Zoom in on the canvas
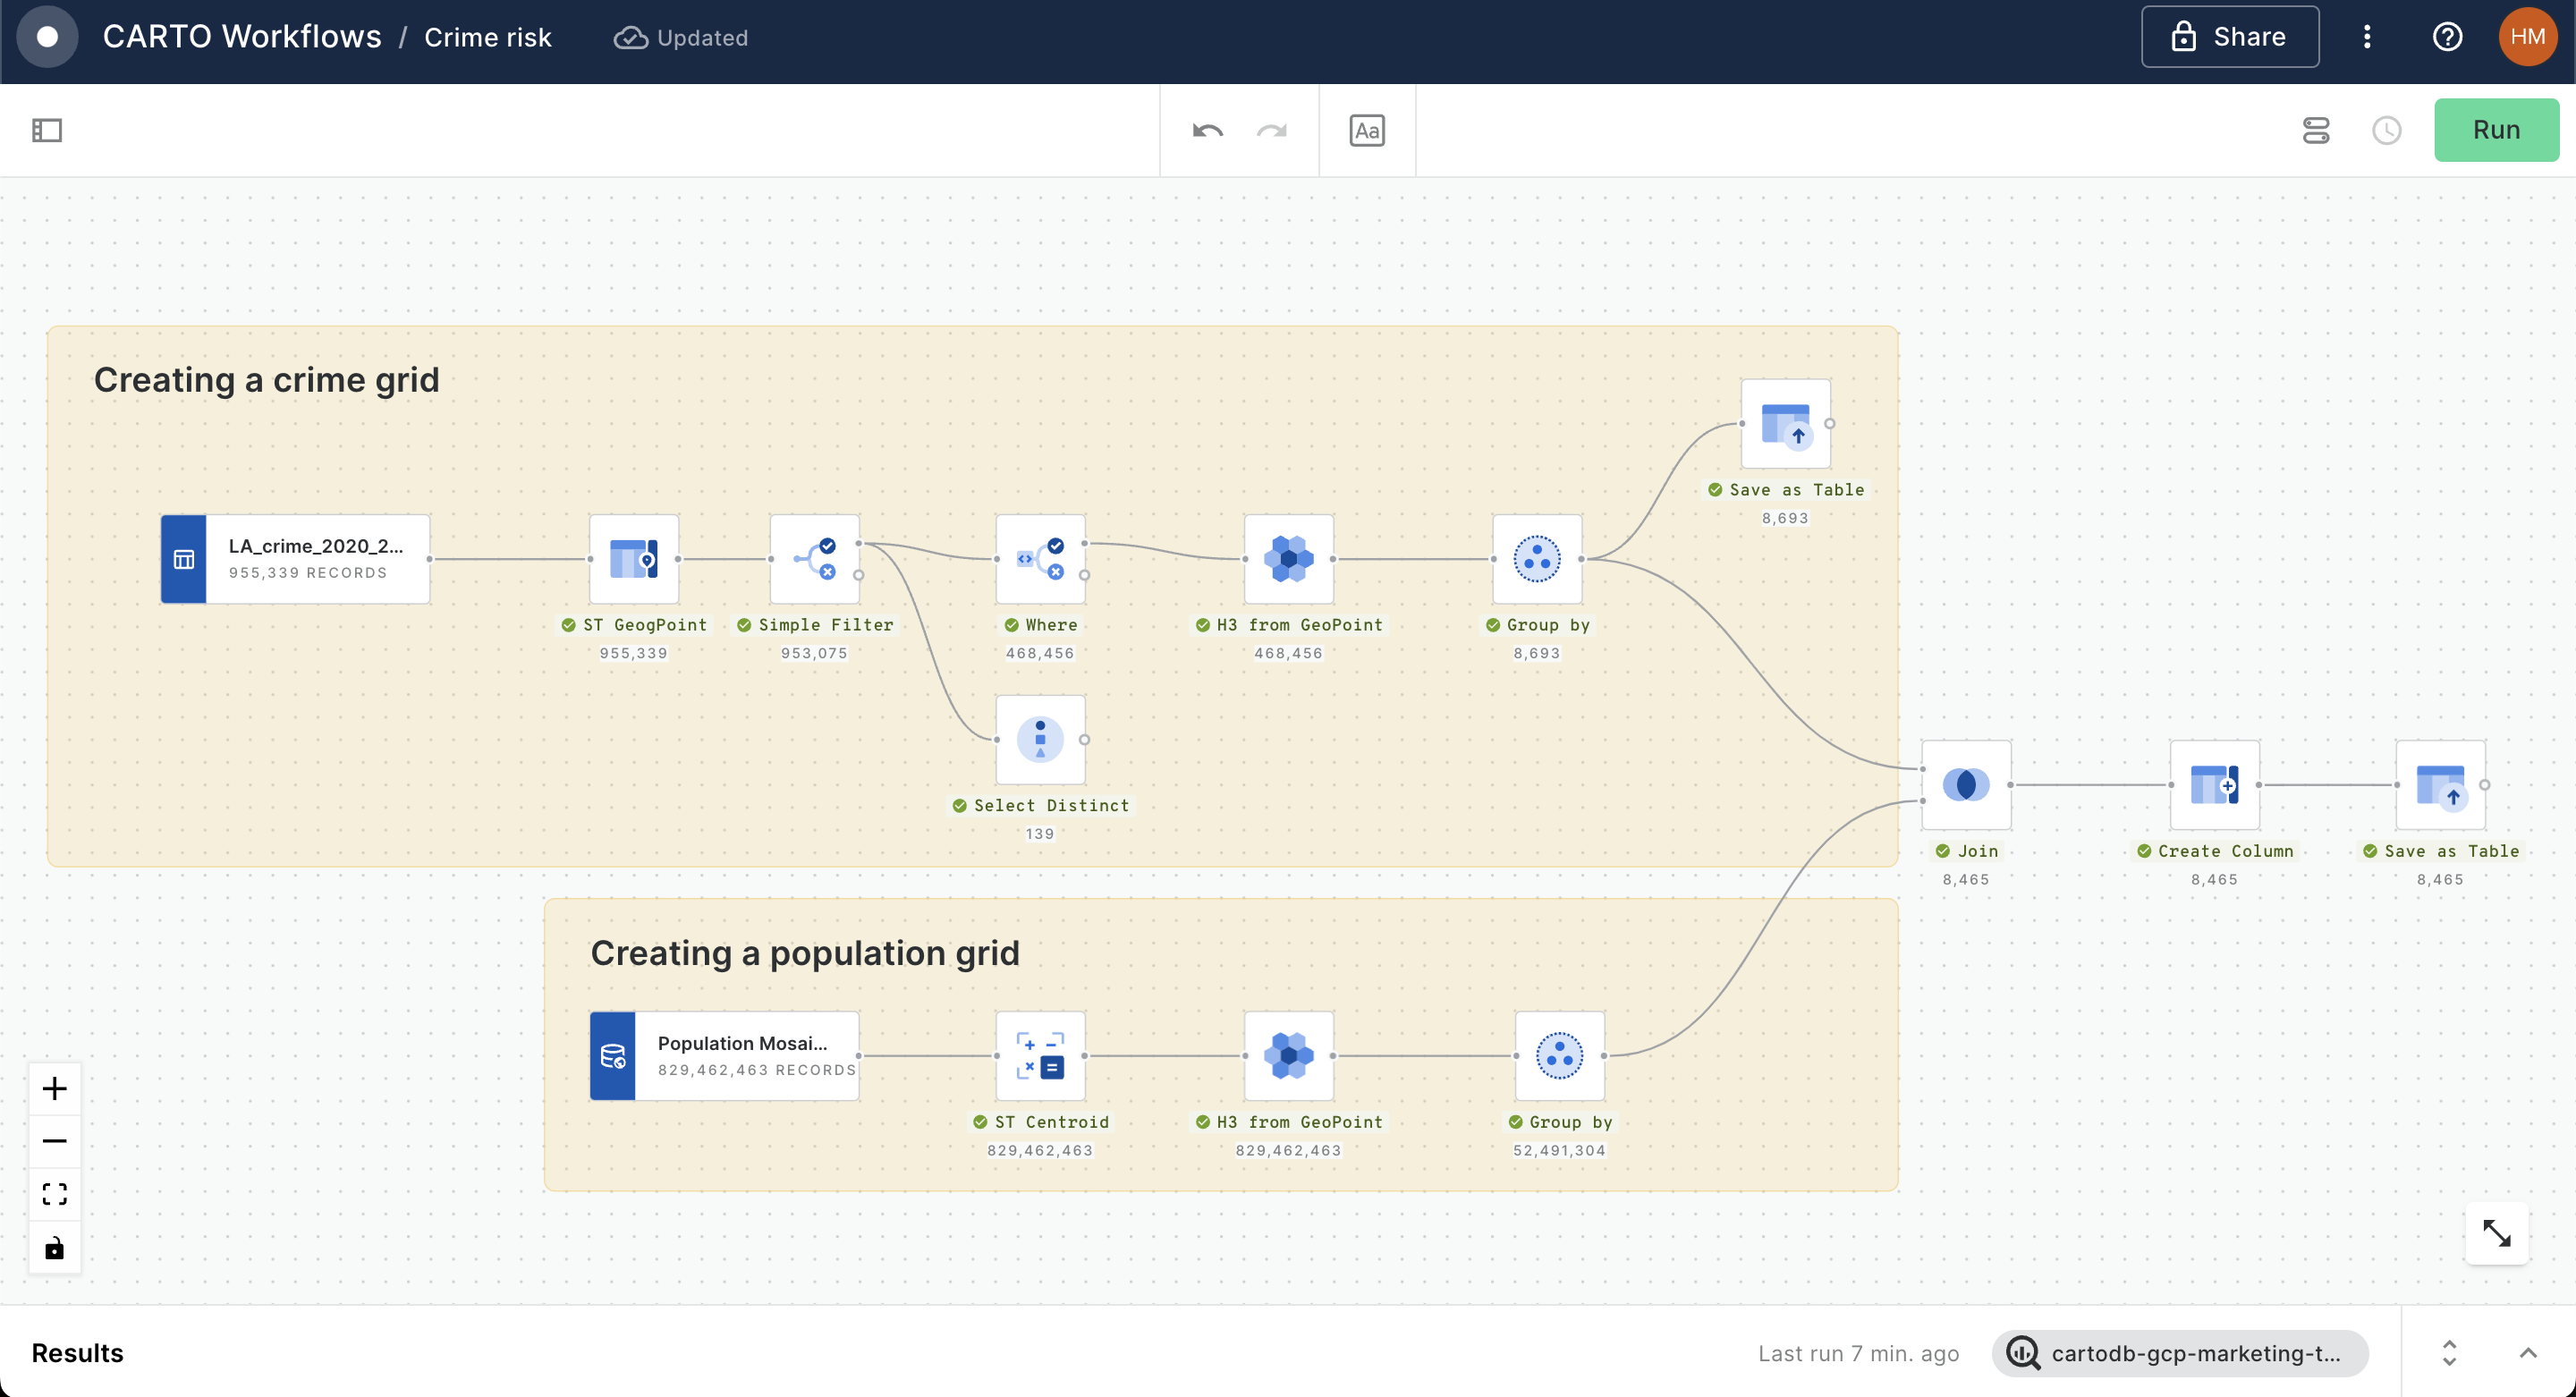This screenshot has width=2576, height=1397. (55, 1089)
